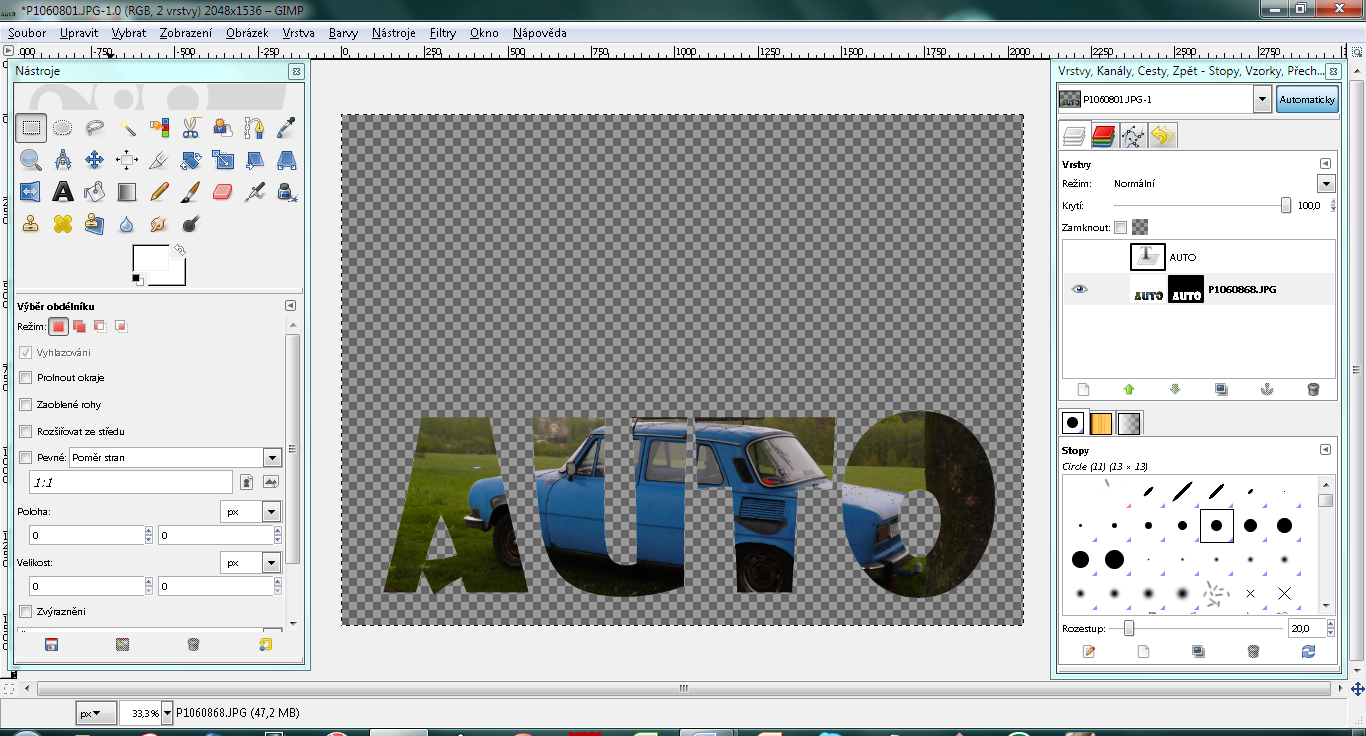
Task: Select the Move tool
Action: tap(95, 159)
